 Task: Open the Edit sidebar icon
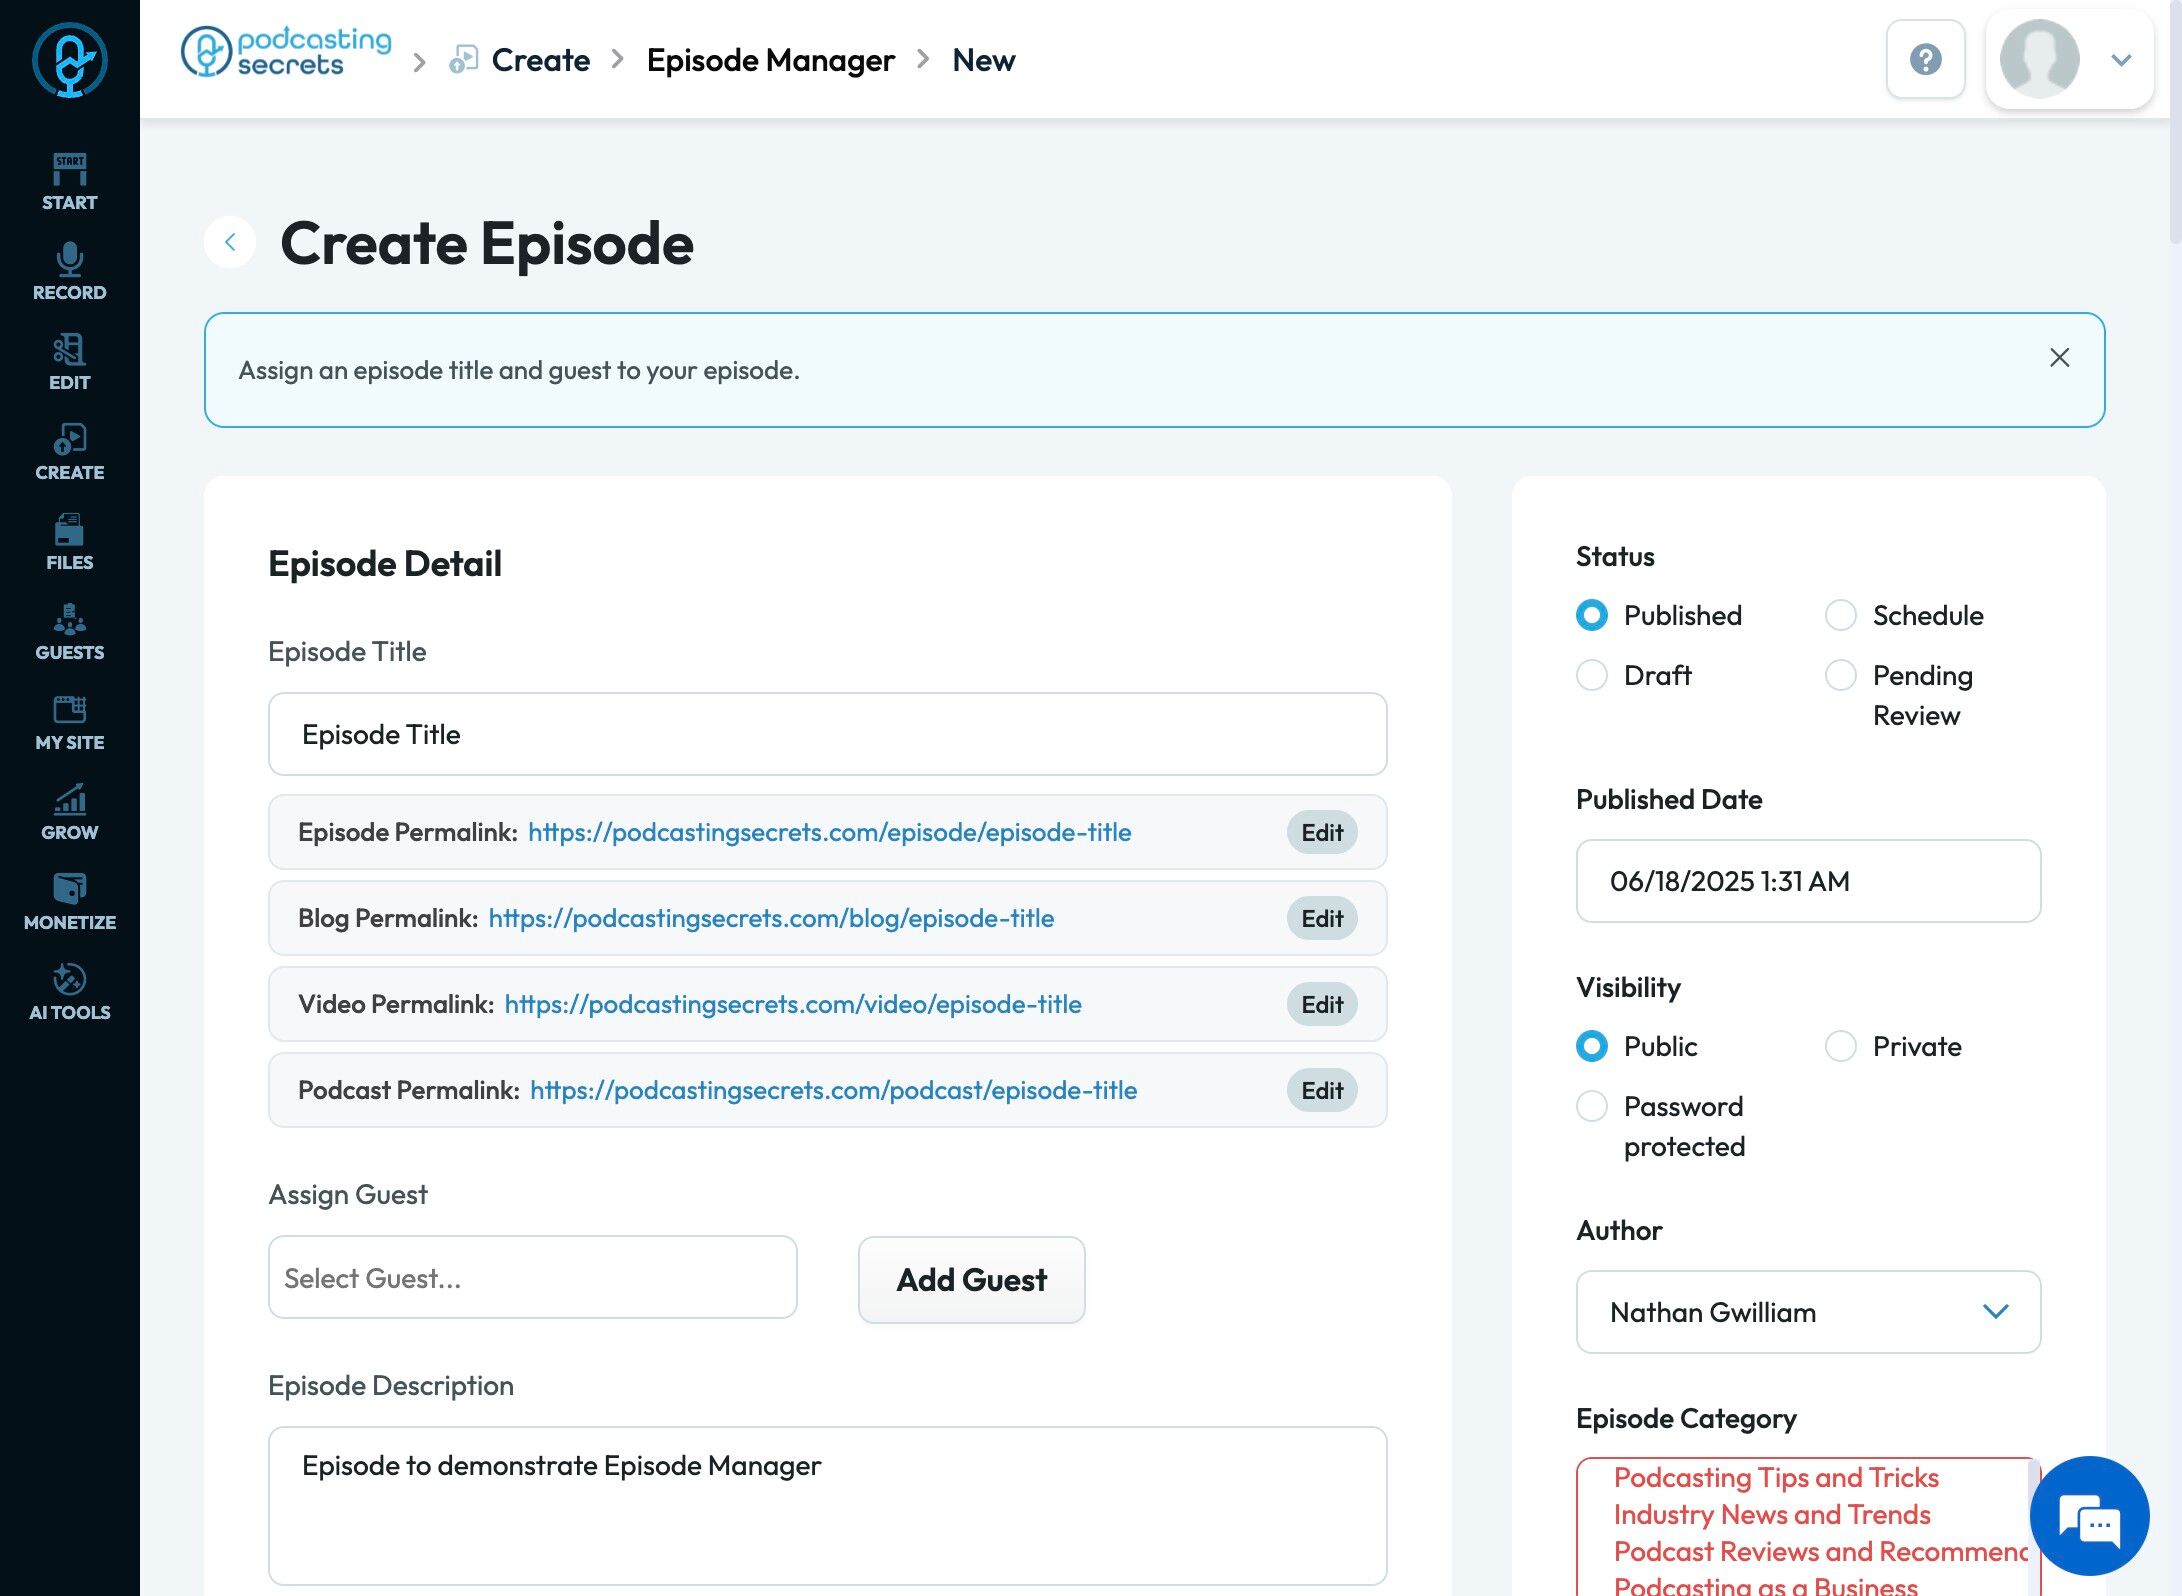click(69, 361)
